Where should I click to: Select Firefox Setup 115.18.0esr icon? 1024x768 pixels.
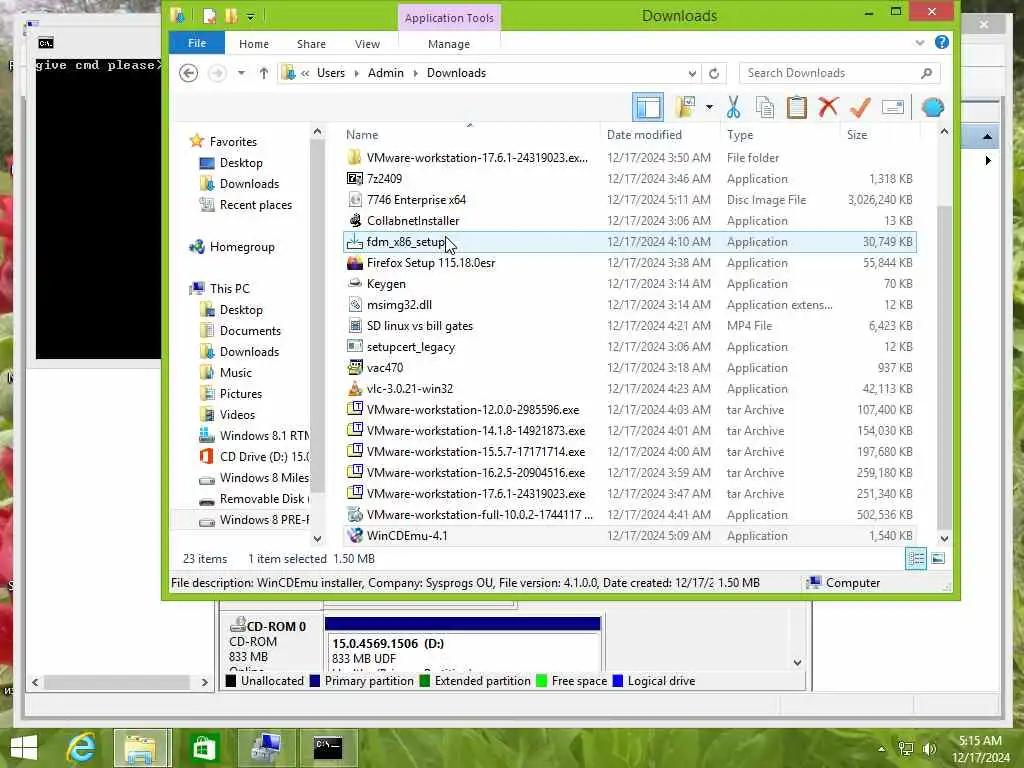pos(355,263)
